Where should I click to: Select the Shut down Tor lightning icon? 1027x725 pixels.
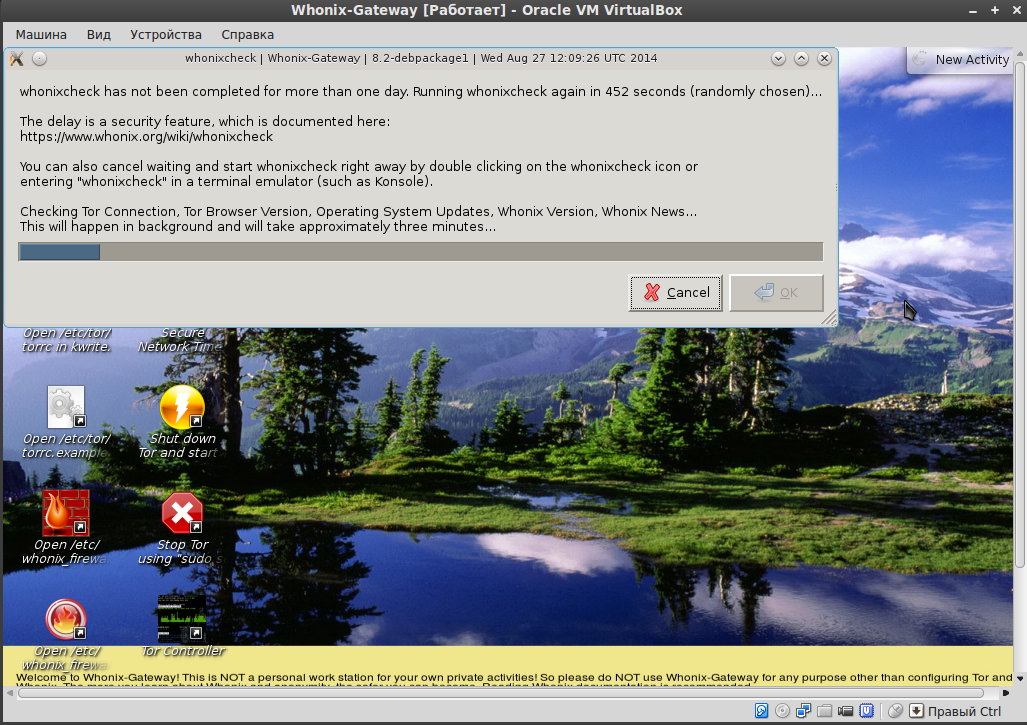pos(182,407)
